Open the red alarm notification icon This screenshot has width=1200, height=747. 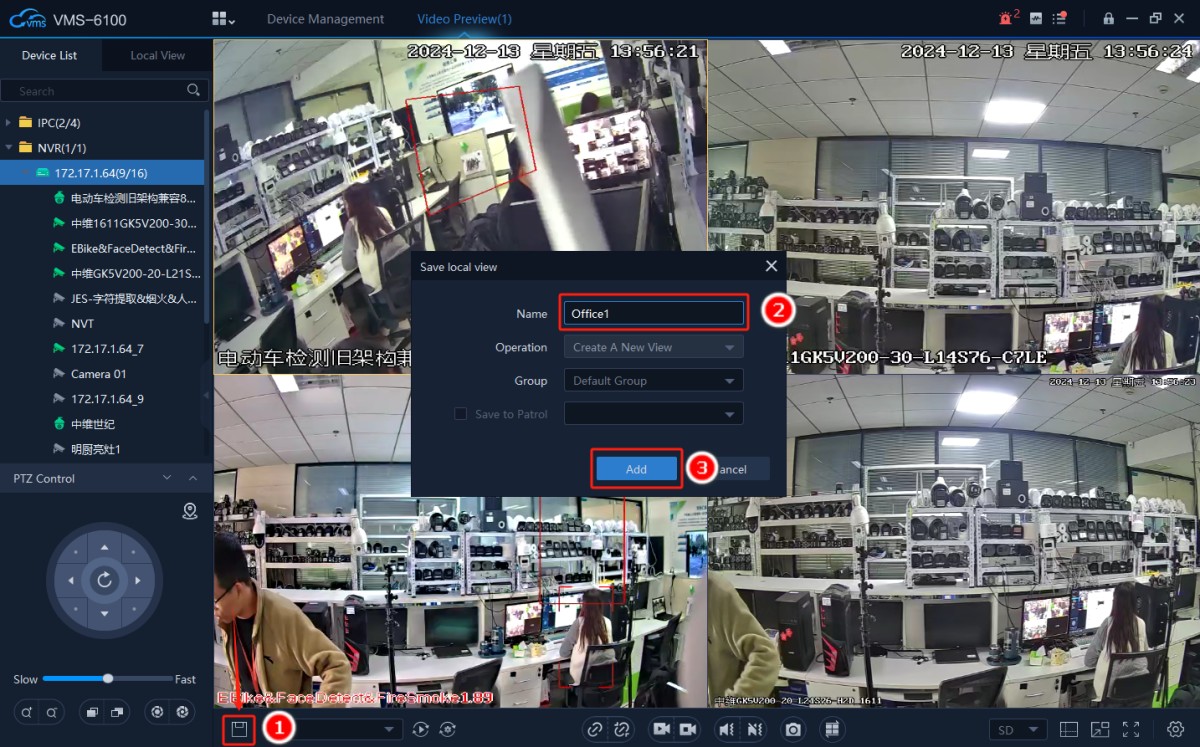click(1006, 19)
